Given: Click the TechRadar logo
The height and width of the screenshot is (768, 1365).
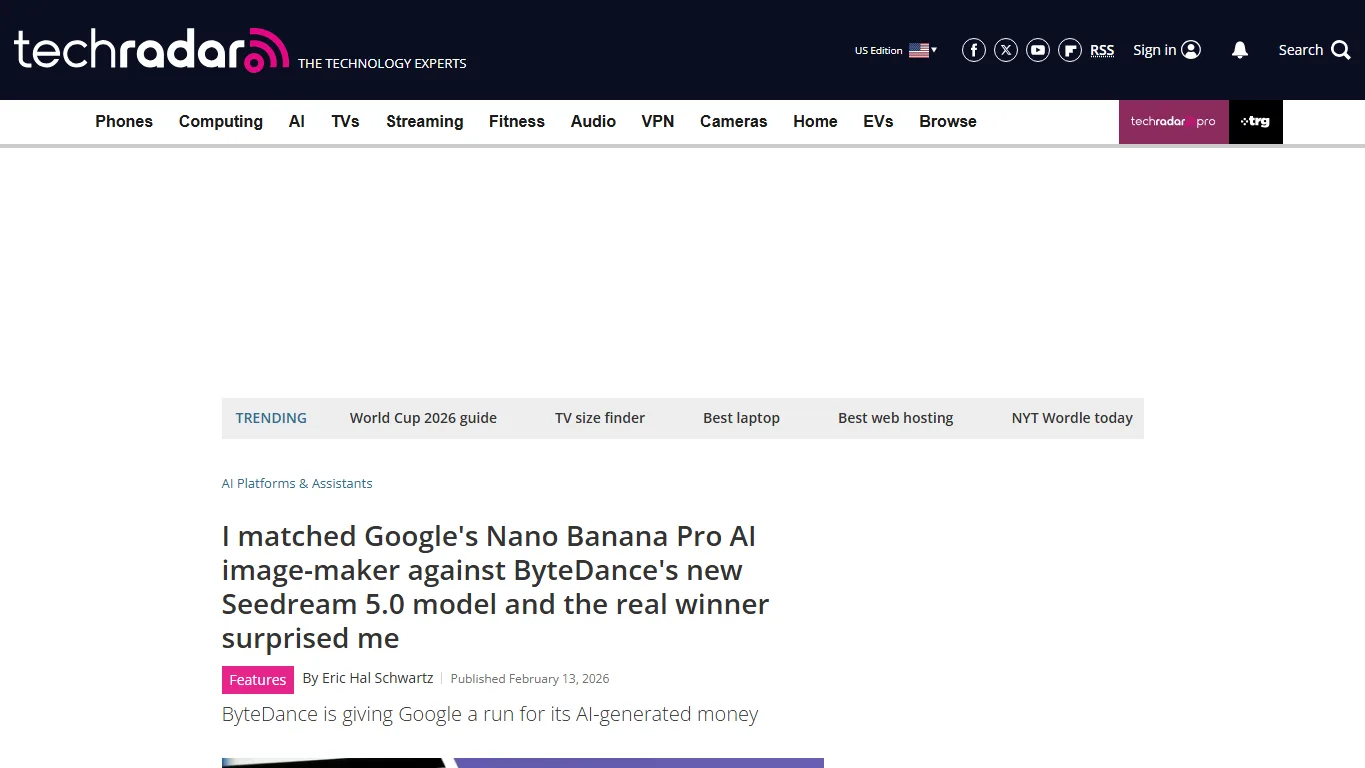Looking at the screenshot, I should coord(151,50).
